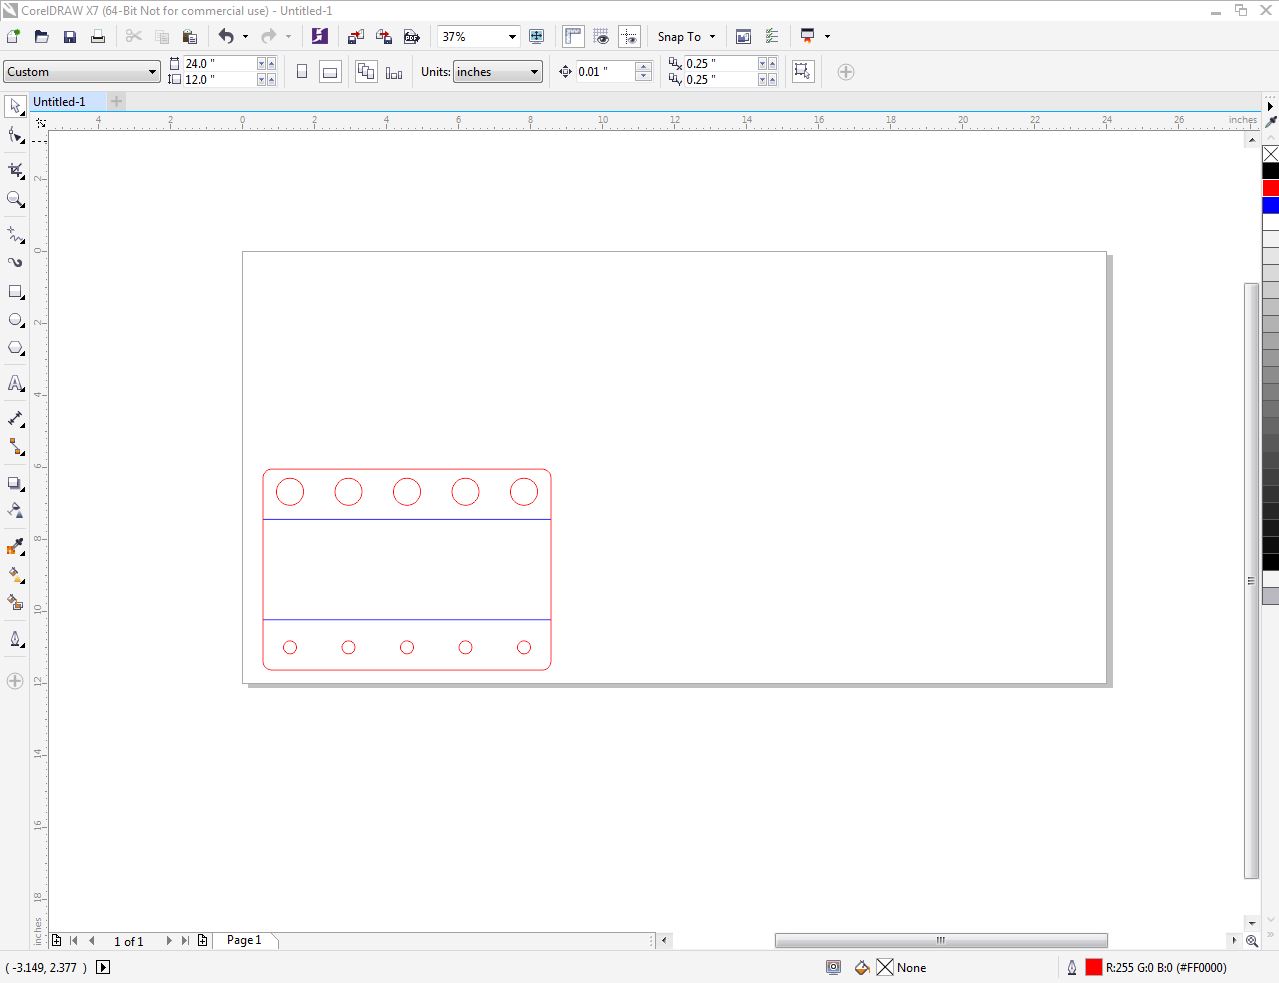Toggle Show Rulers button

tap(573, 36)
